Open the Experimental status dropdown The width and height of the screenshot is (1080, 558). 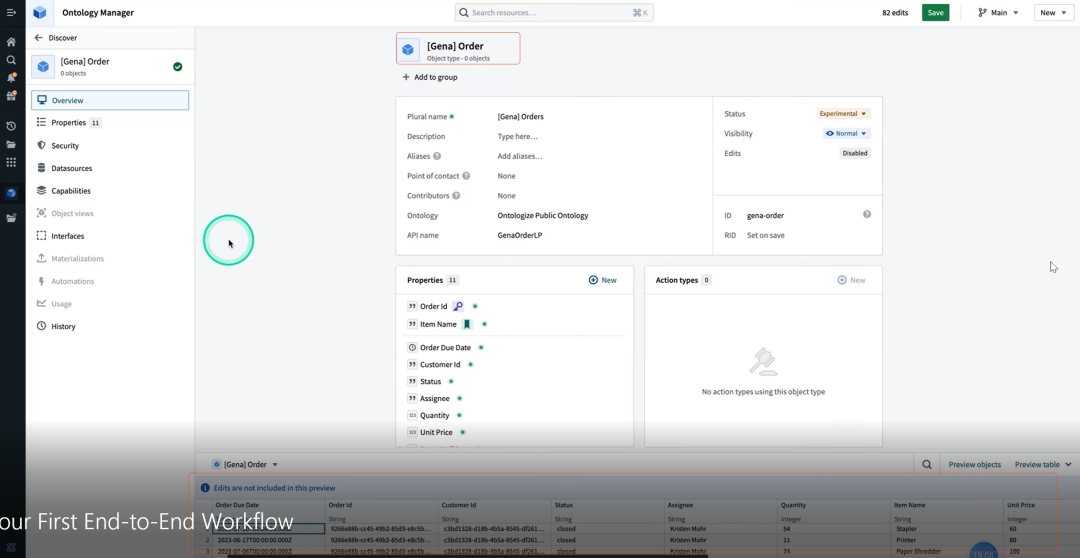(843, 114)
